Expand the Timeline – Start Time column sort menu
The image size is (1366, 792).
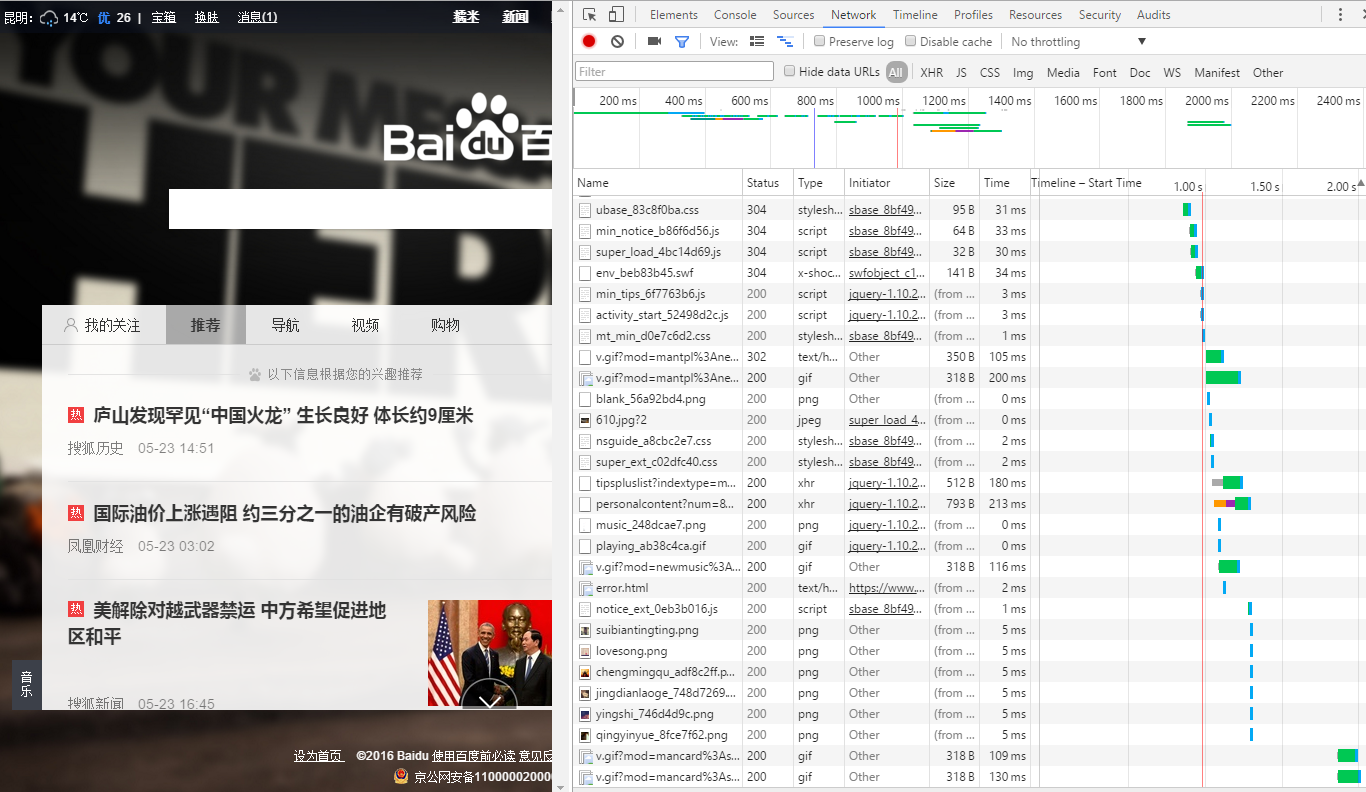1357,185
